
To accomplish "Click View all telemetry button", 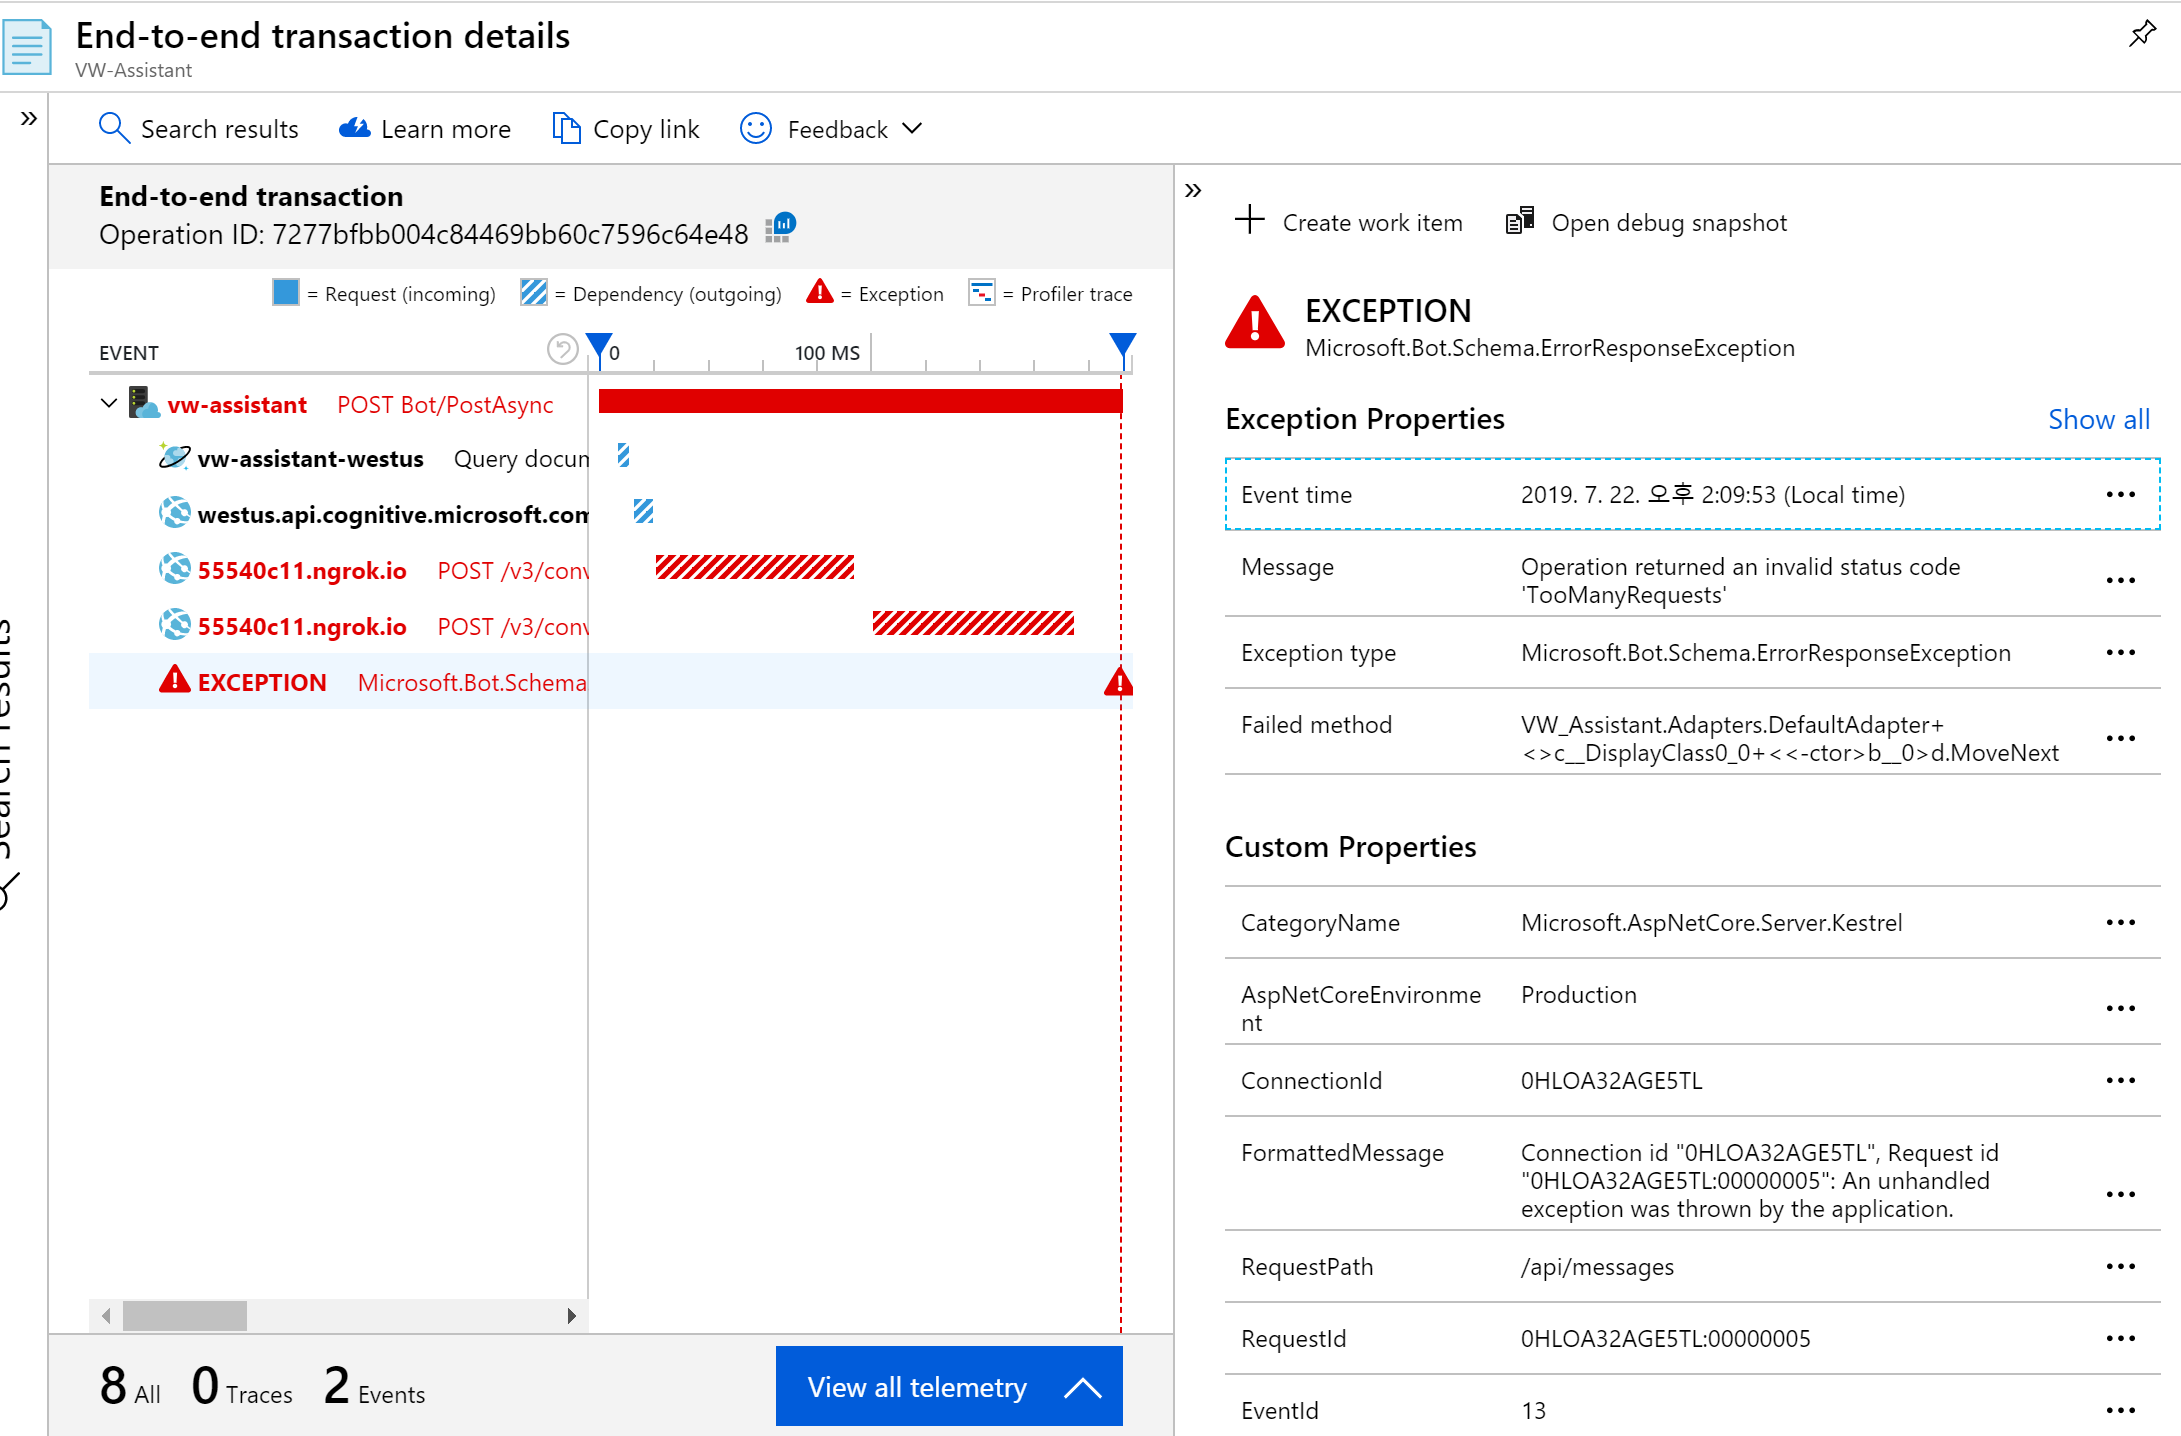I will [949, 1386].
